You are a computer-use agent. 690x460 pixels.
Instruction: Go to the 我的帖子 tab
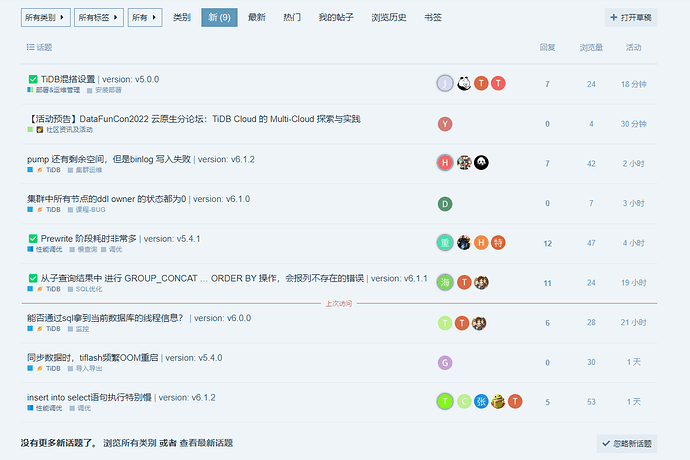pos(336,18)
